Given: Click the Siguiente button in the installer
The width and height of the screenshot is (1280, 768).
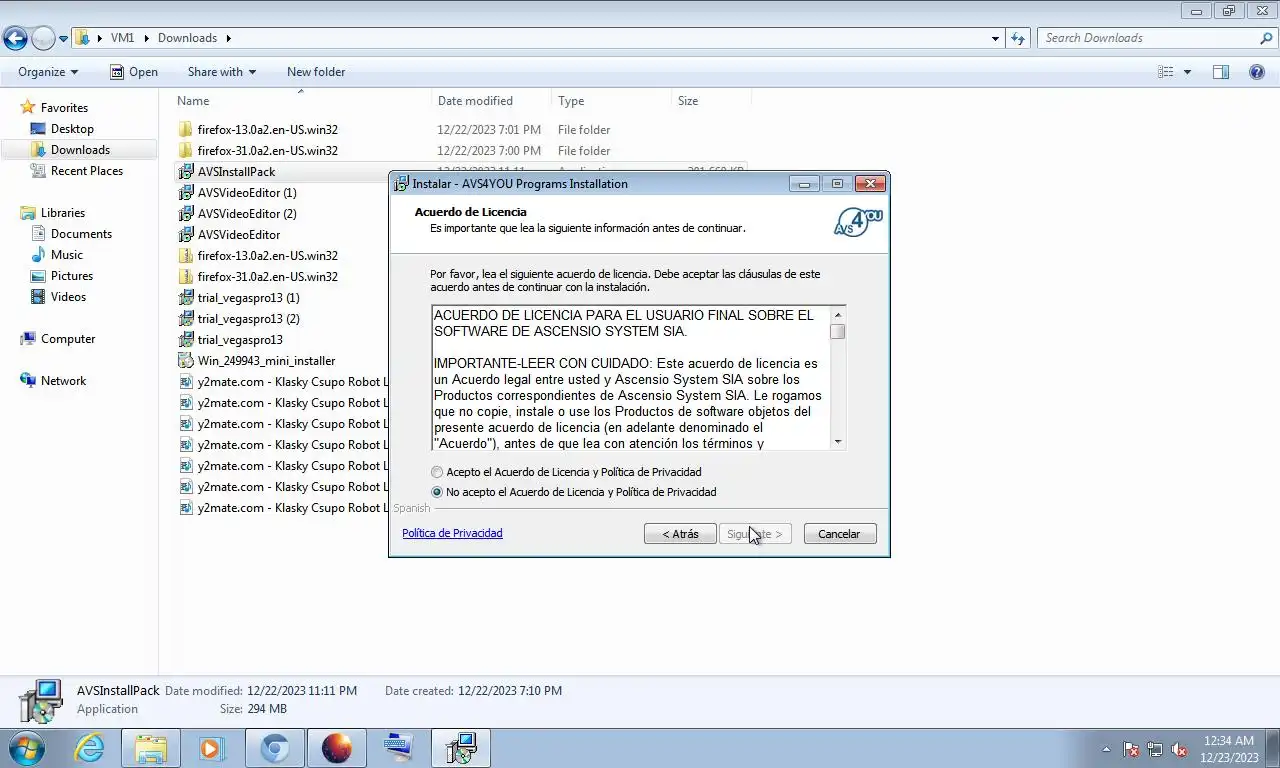Looking at the screenshot, I should (755, 534).
